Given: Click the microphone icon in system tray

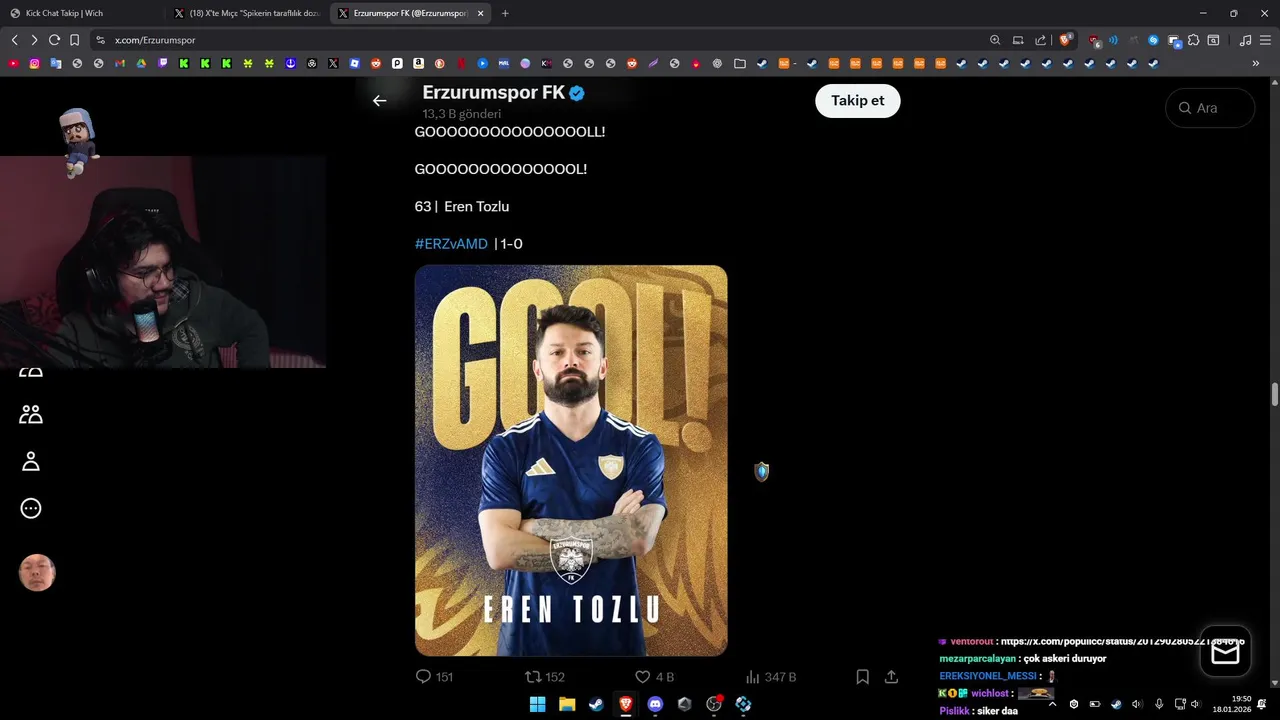Looking at the screenshot, I should 1159,704.
